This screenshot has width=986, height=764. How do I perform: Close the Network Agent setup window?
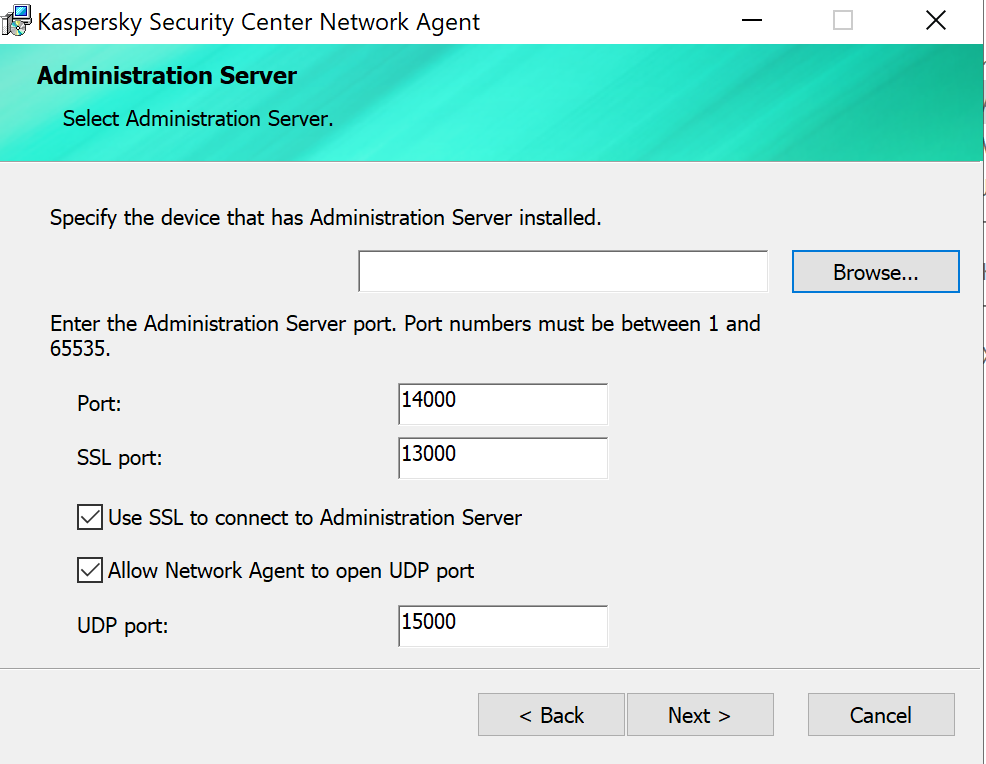pyautogui.click(x=935, y=21)
